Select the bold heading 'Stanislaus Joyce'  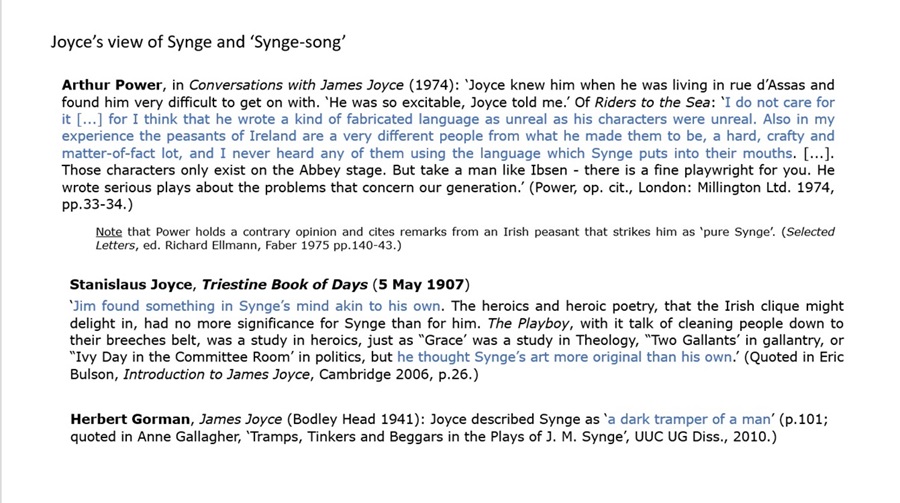click(x=131, y=285)
